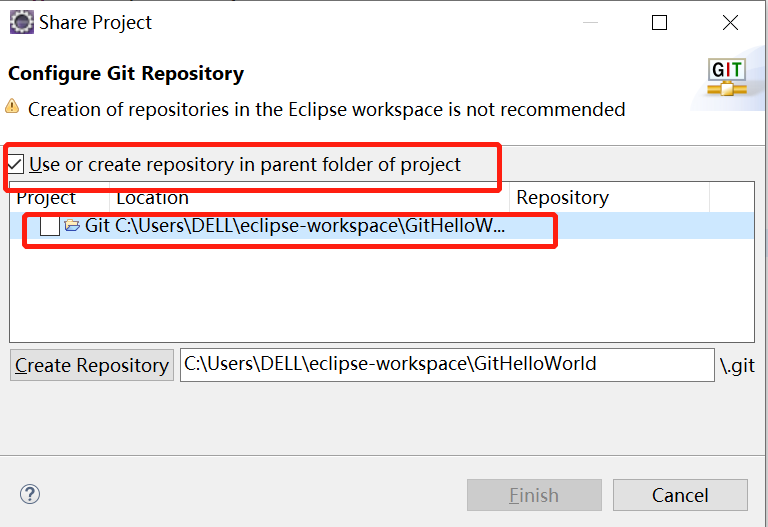The image size is (768, 527).
Task: Click the Eclipse icon in the title bar
Action: [20, 21]
